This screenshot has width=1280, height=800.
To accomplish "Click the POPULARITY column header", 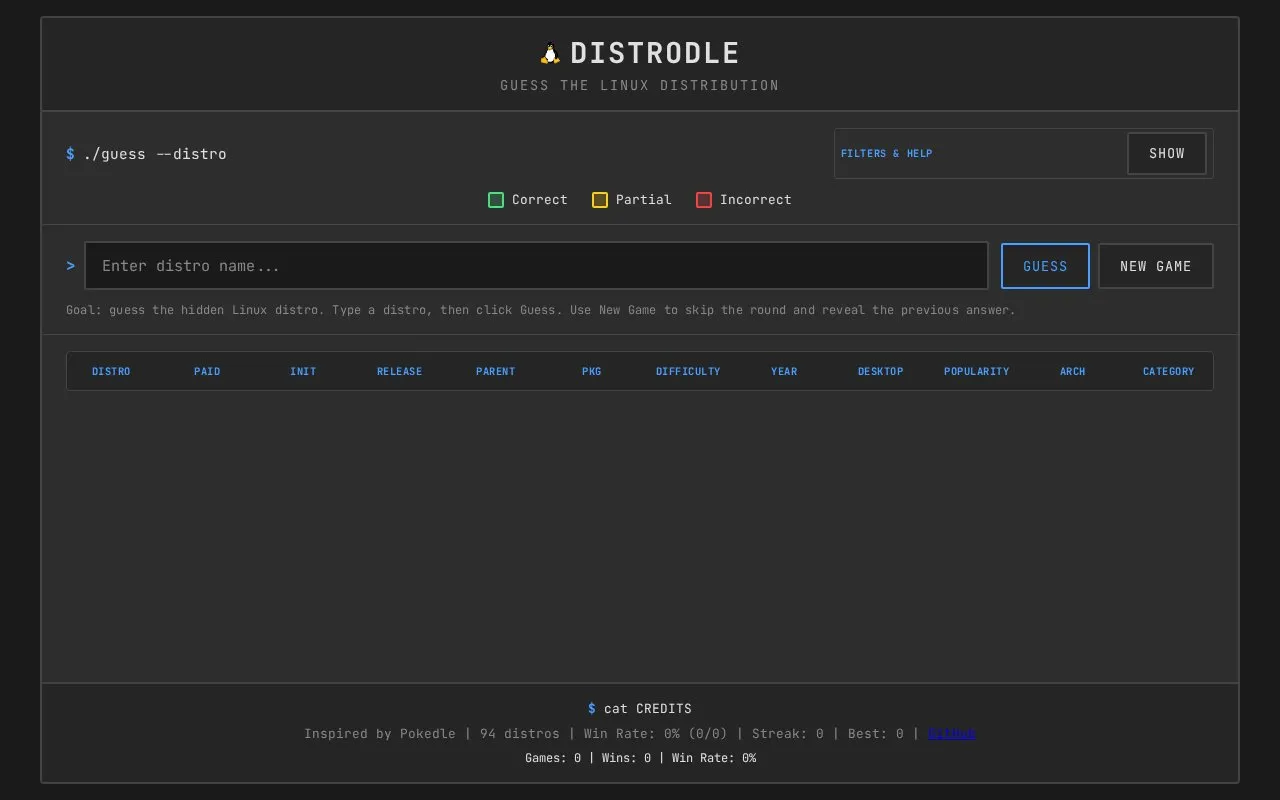I will tap(976, 372).
